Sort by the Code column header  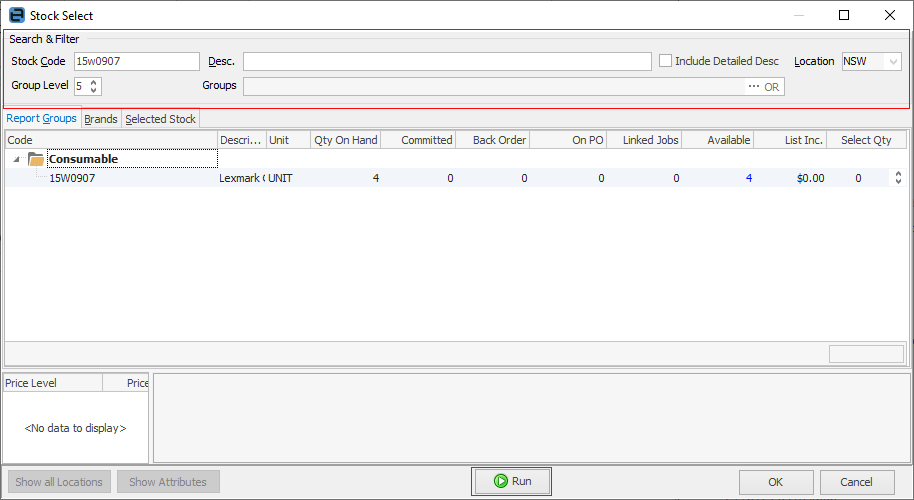pyautogui.click(x=111, y=140)
